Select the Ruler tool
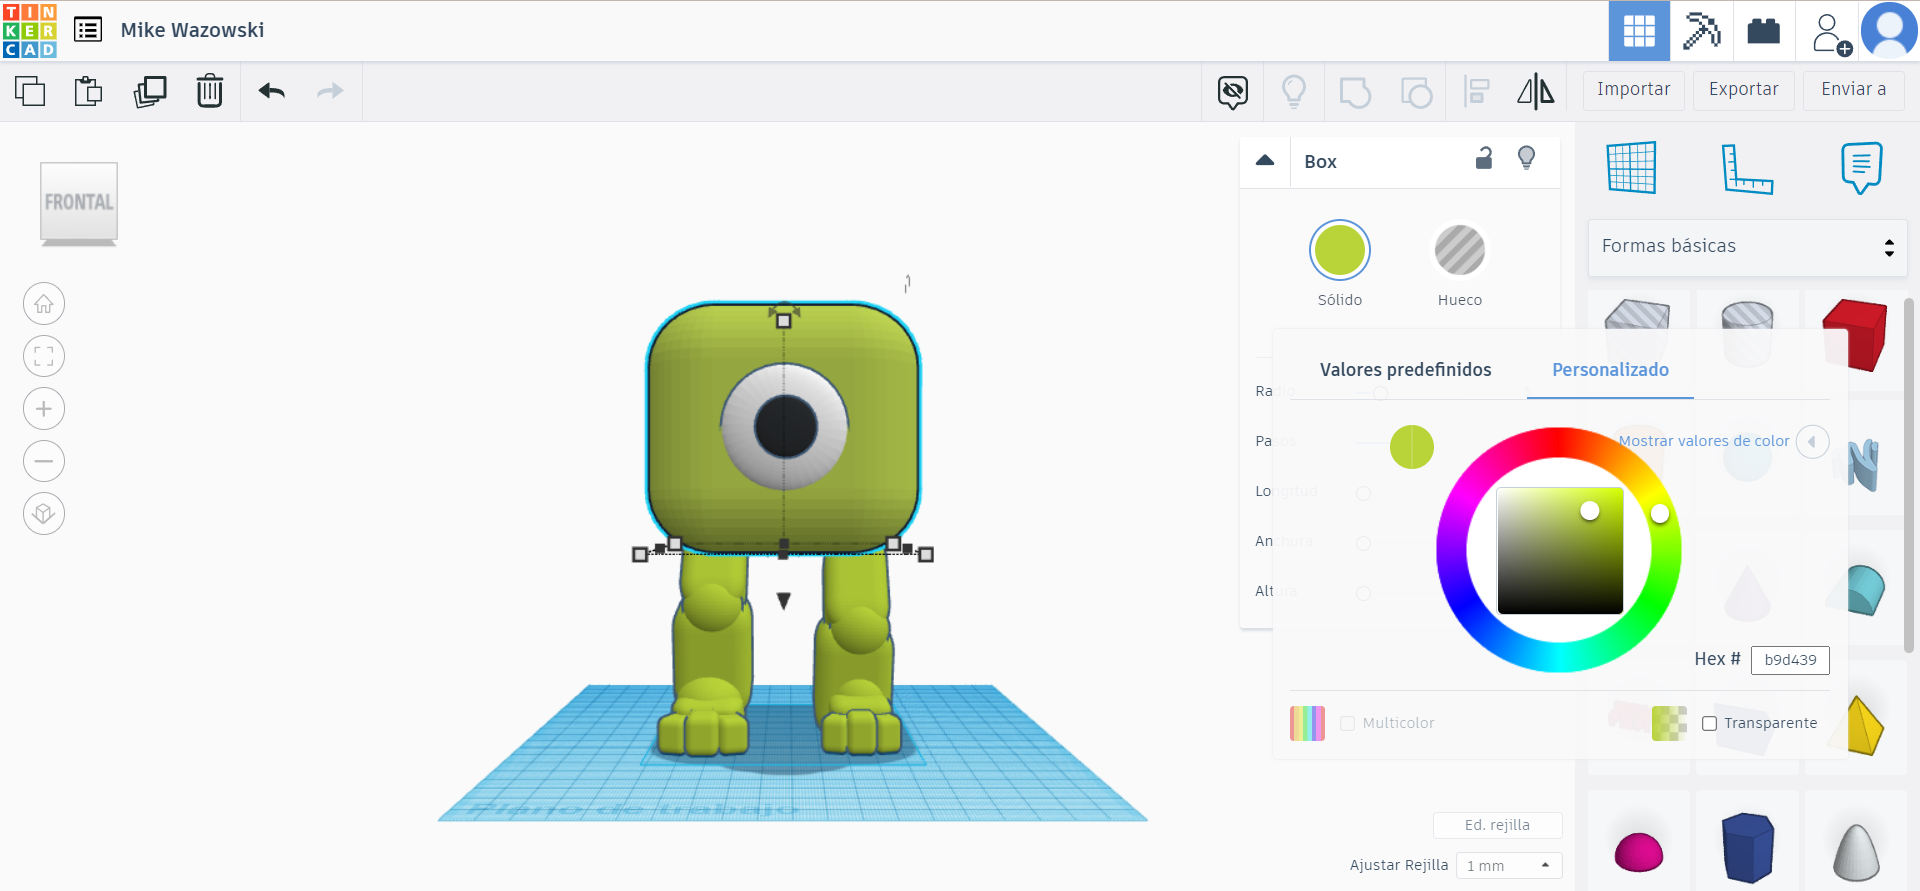The height and width of the screenshot is (891, 1920). pyautogui.click(x=1747, y=167)
